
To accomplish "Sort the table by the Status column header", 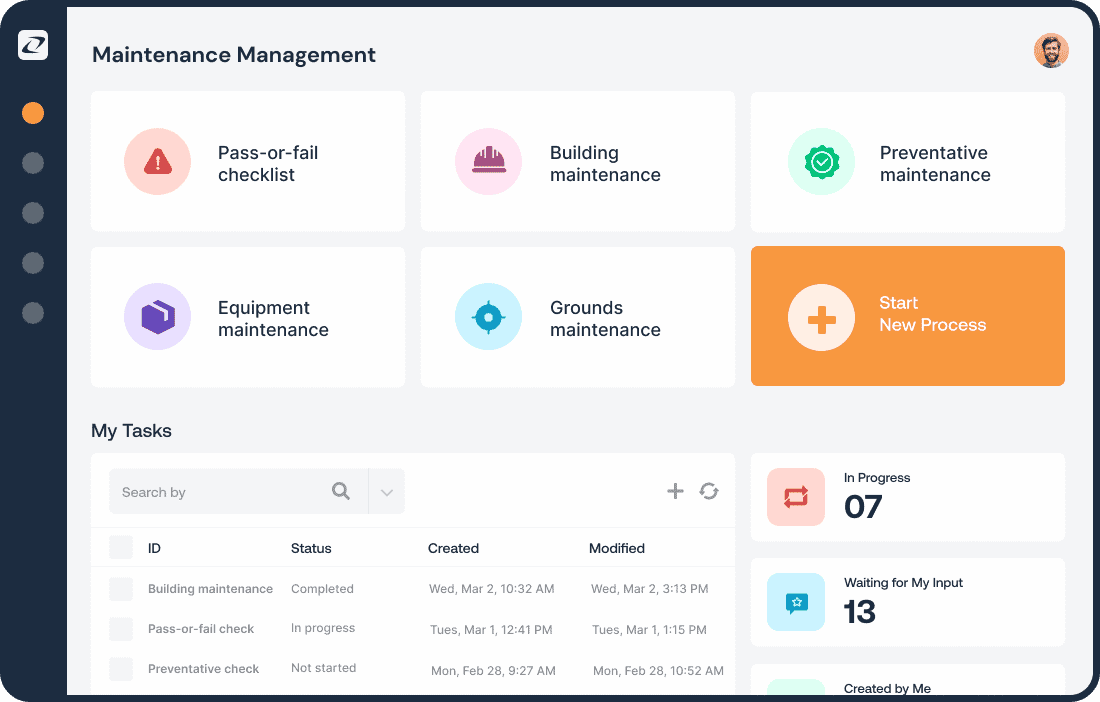I will 311,548.
